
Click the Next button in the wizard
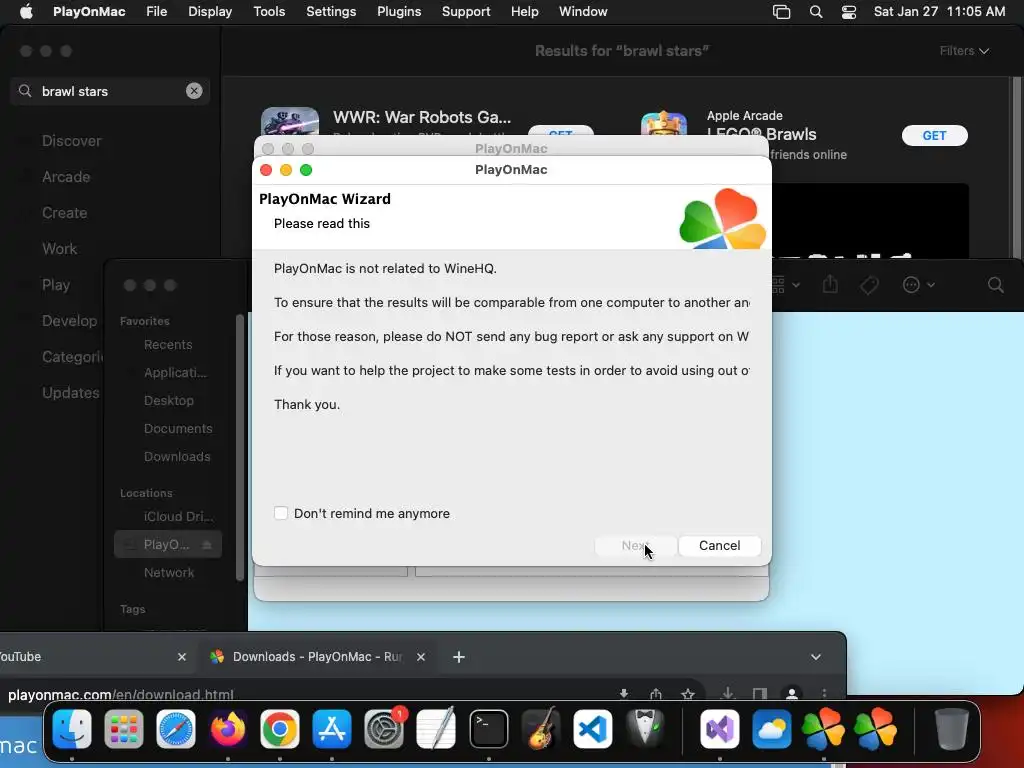pyautogui.click(x=635, y=546)
